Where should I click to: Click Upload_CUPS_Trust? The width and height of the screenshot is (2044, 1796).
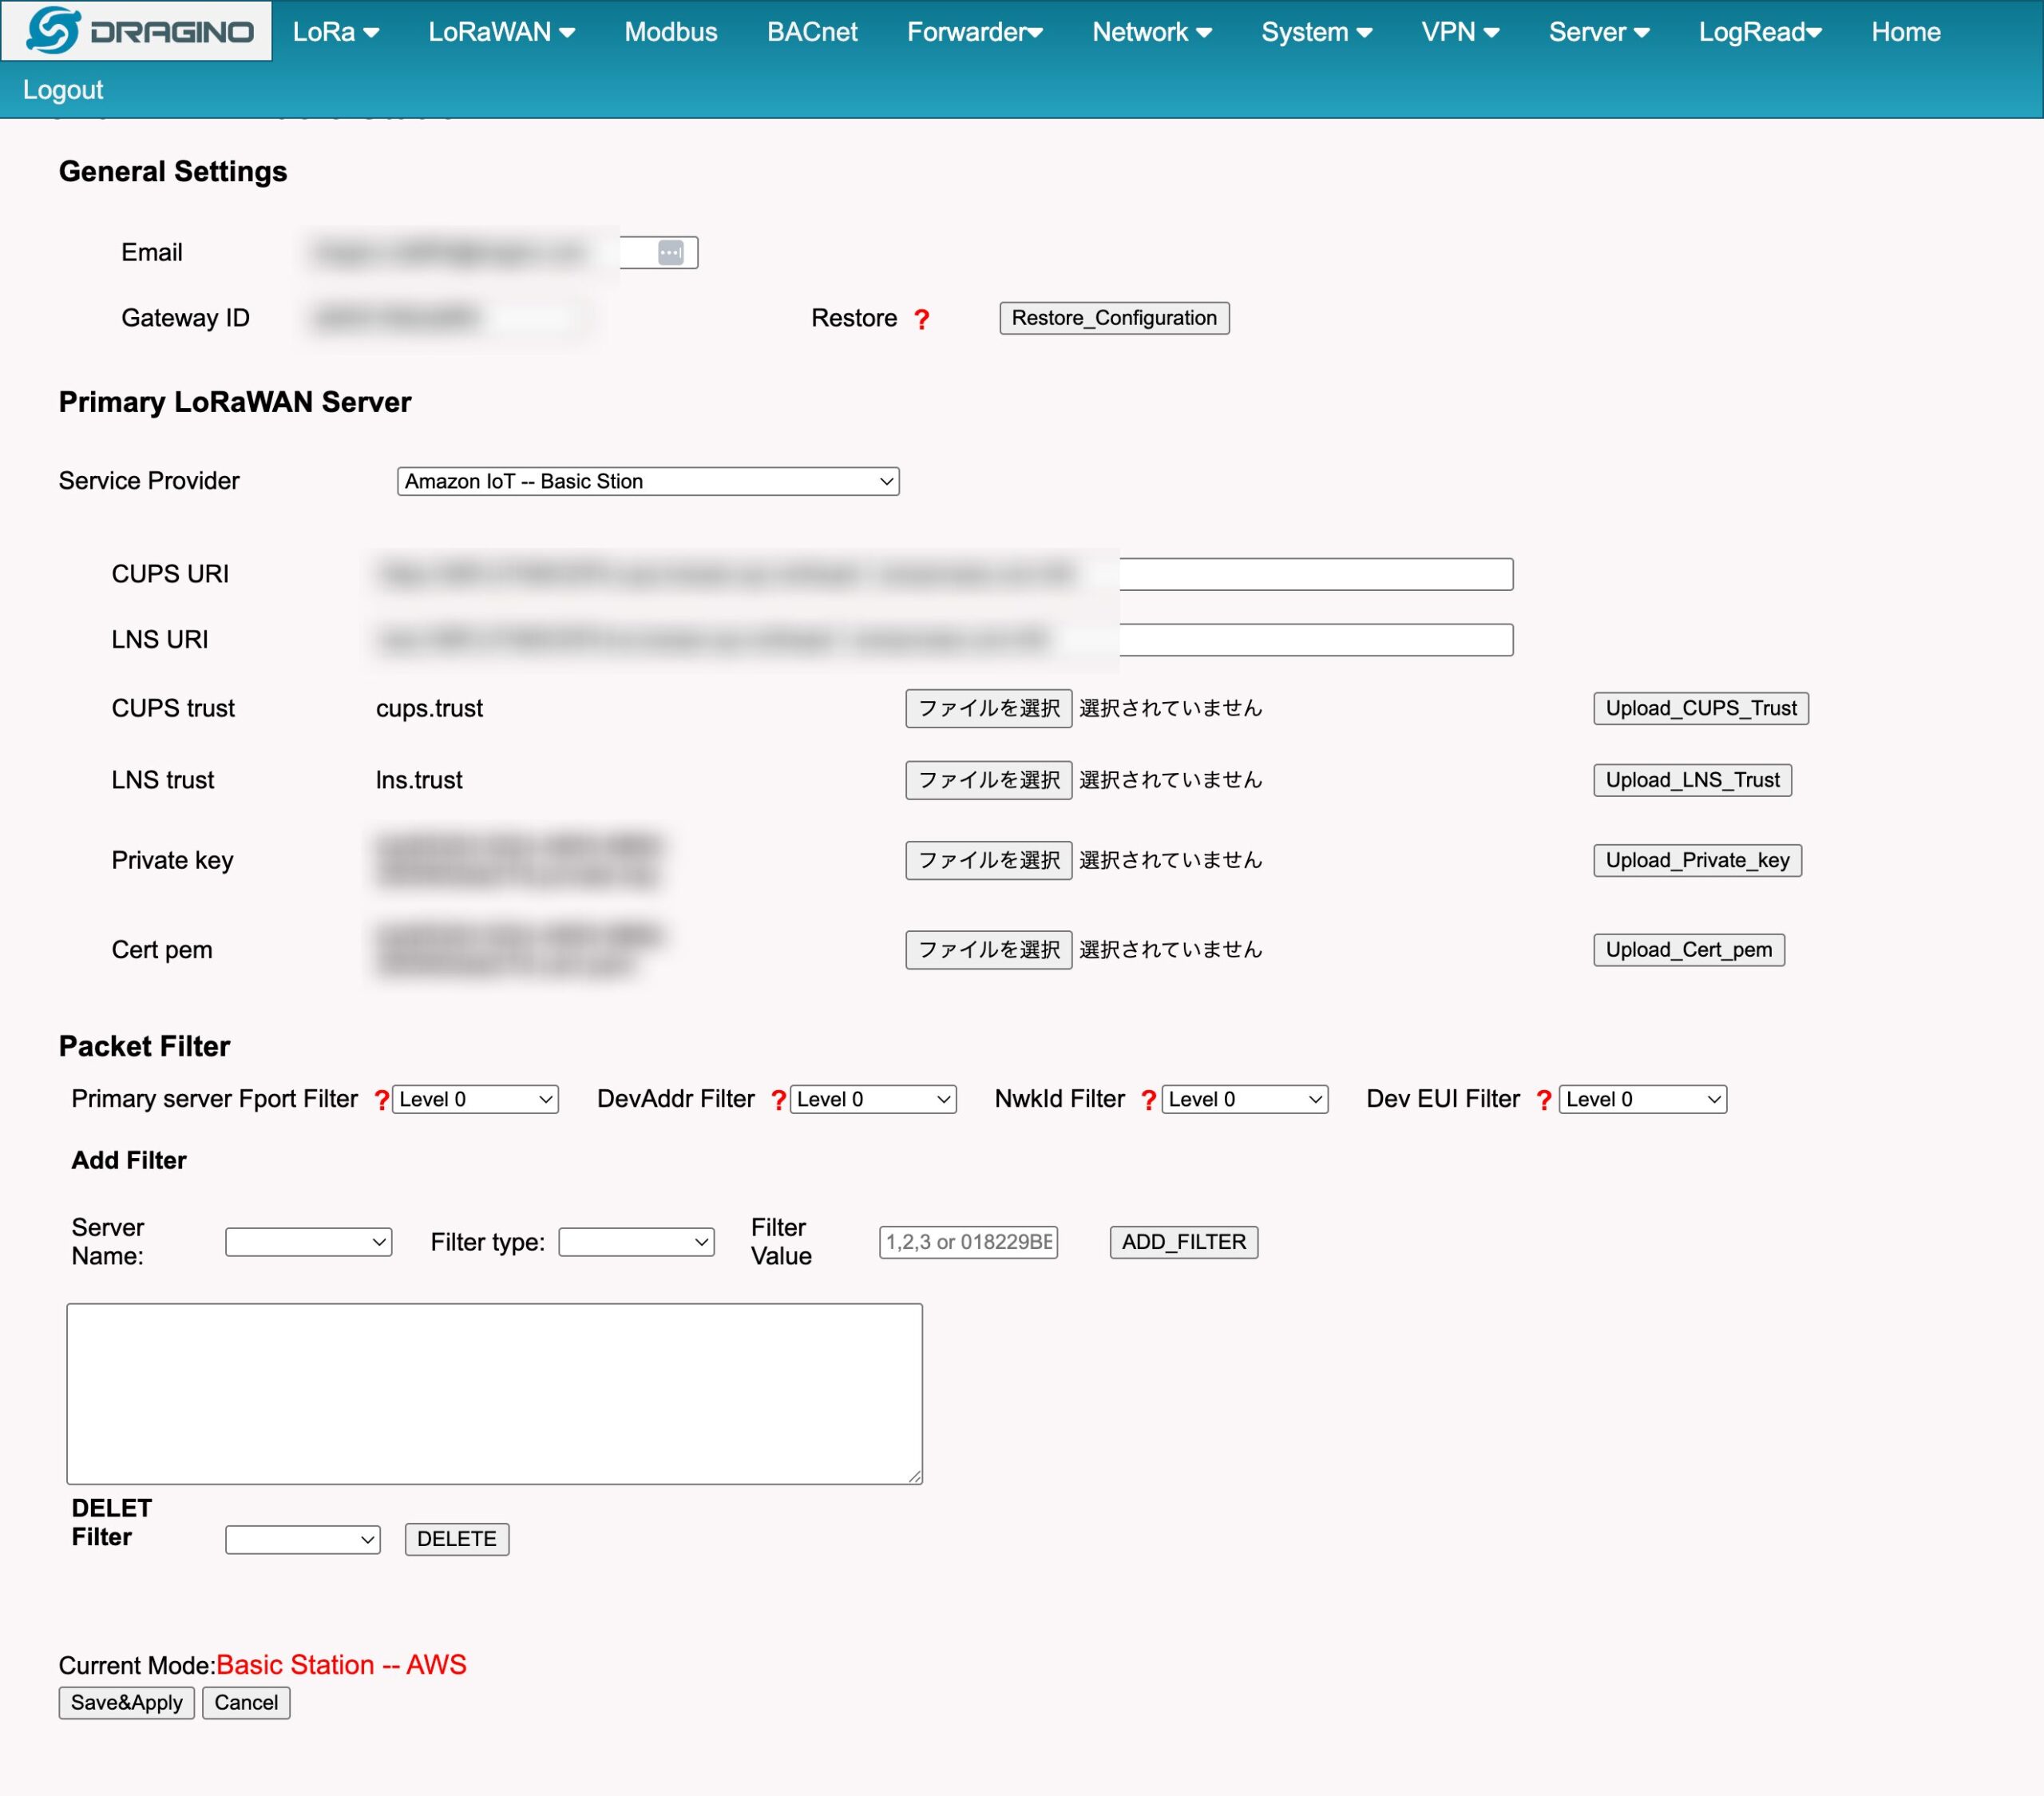coord(1700,708)
